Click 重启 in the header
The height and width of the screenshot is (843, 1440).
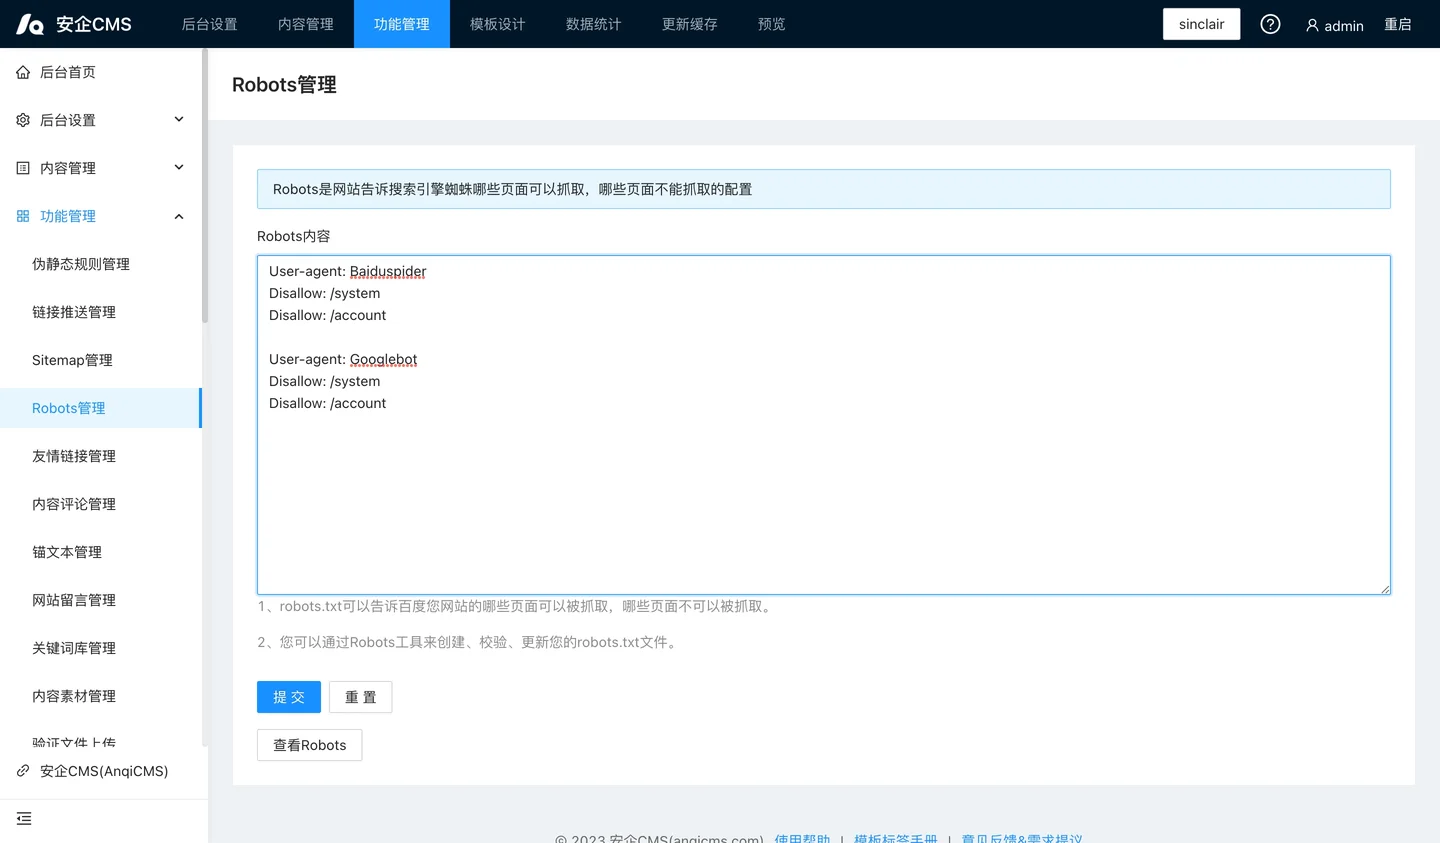coord(1398,24)
